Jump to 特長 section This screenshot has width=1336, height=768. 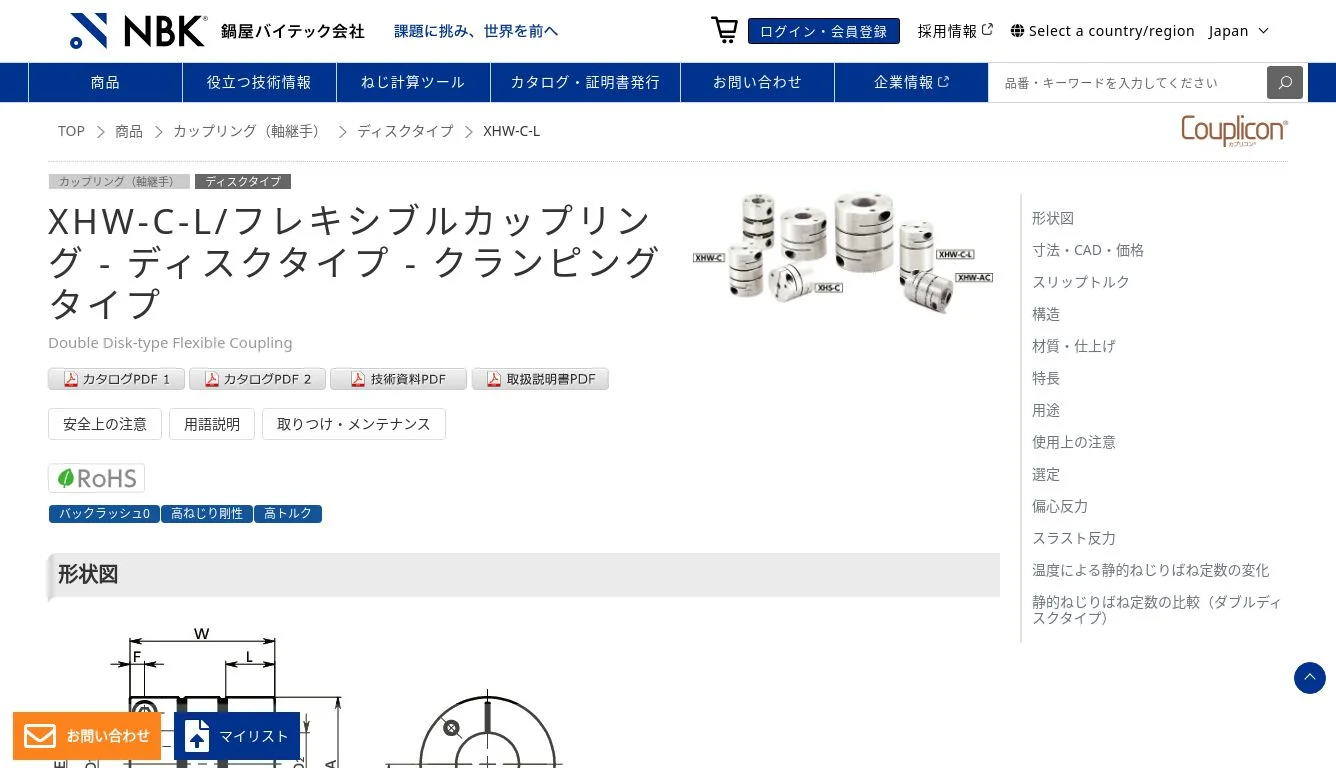(1046, 378)
